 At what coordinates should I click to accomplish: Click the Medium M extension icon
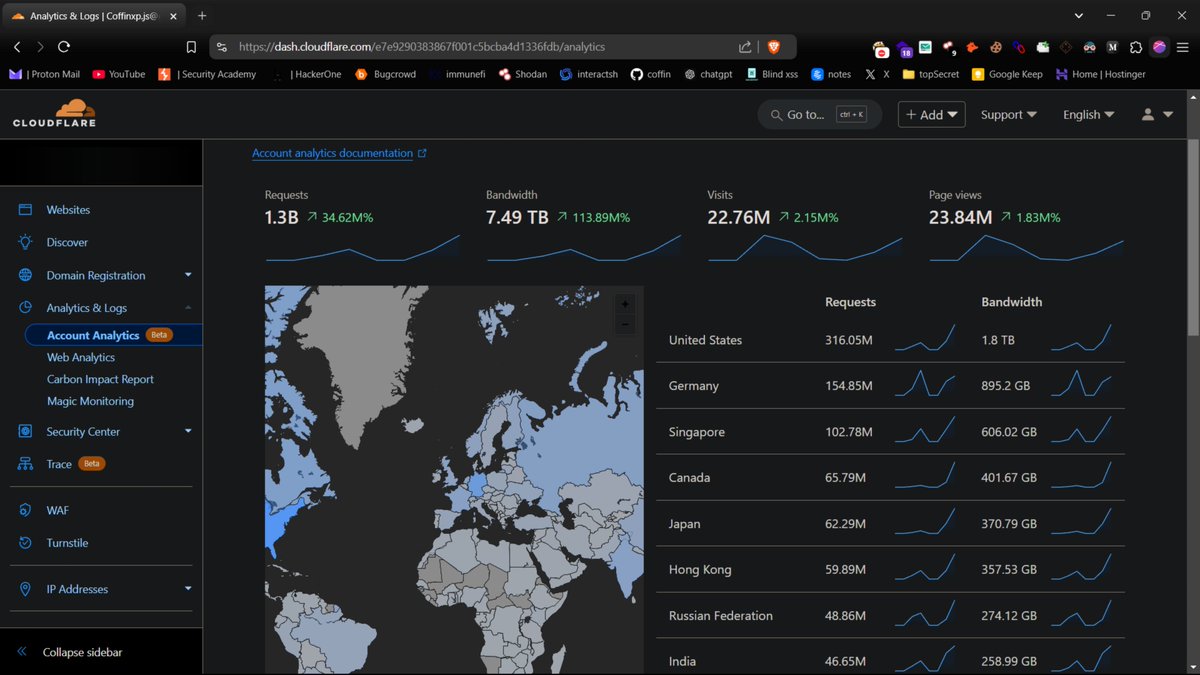point(1113,47)
